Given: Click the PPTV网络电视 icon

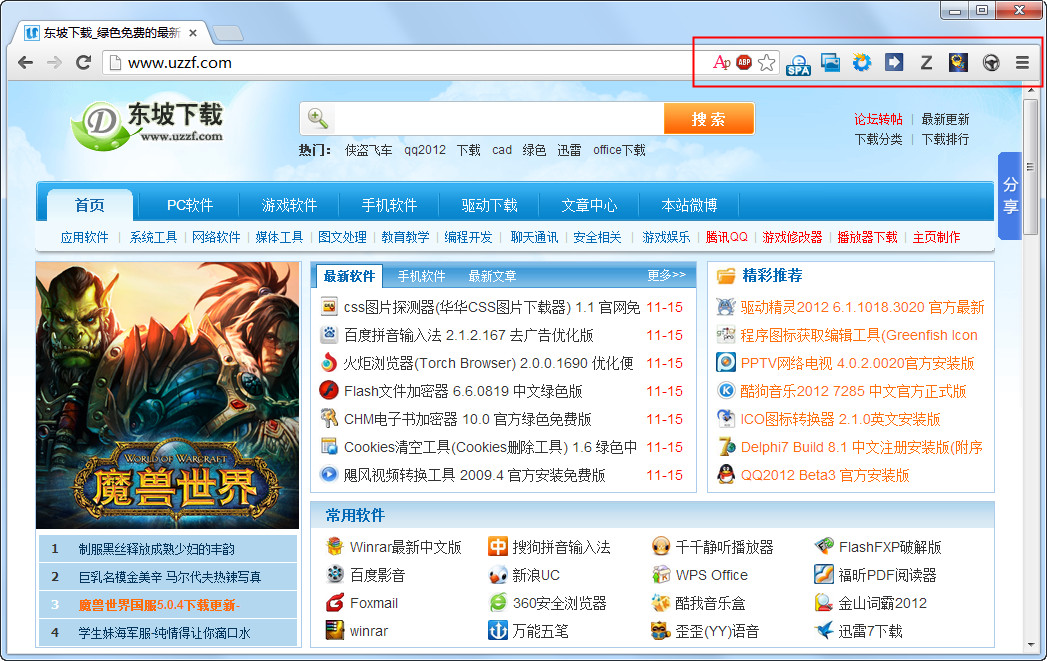Looking at the screenshot, I should [726, 363].
